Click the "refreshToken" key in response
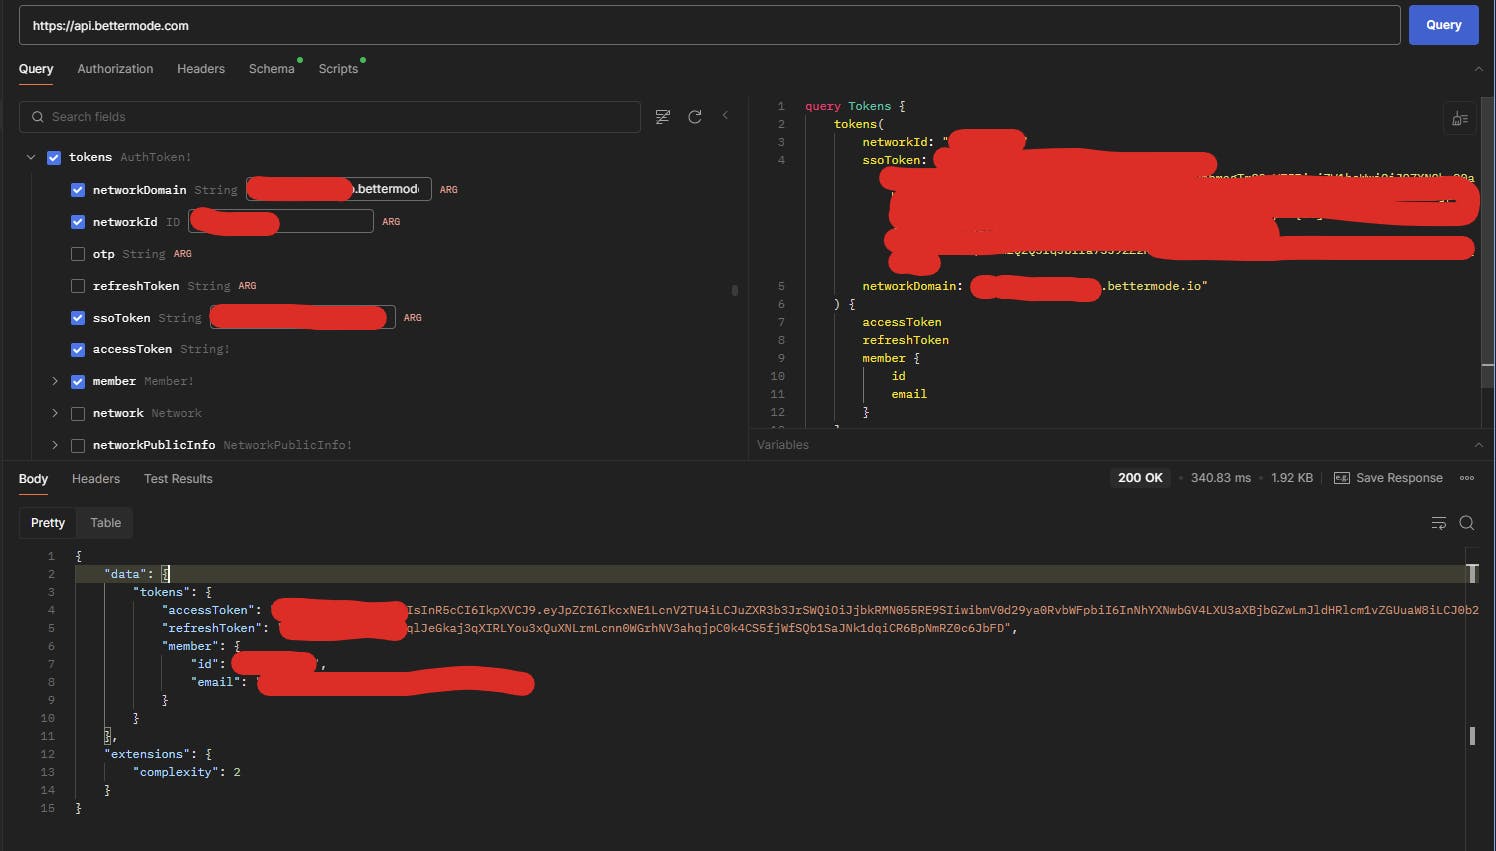The image size is (1496, 851). pyautogui.click(x=212, y=628)
